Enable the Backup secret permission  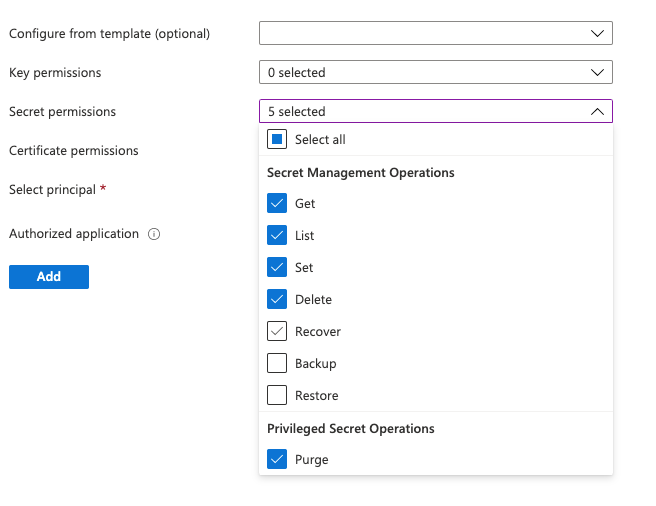277,364
